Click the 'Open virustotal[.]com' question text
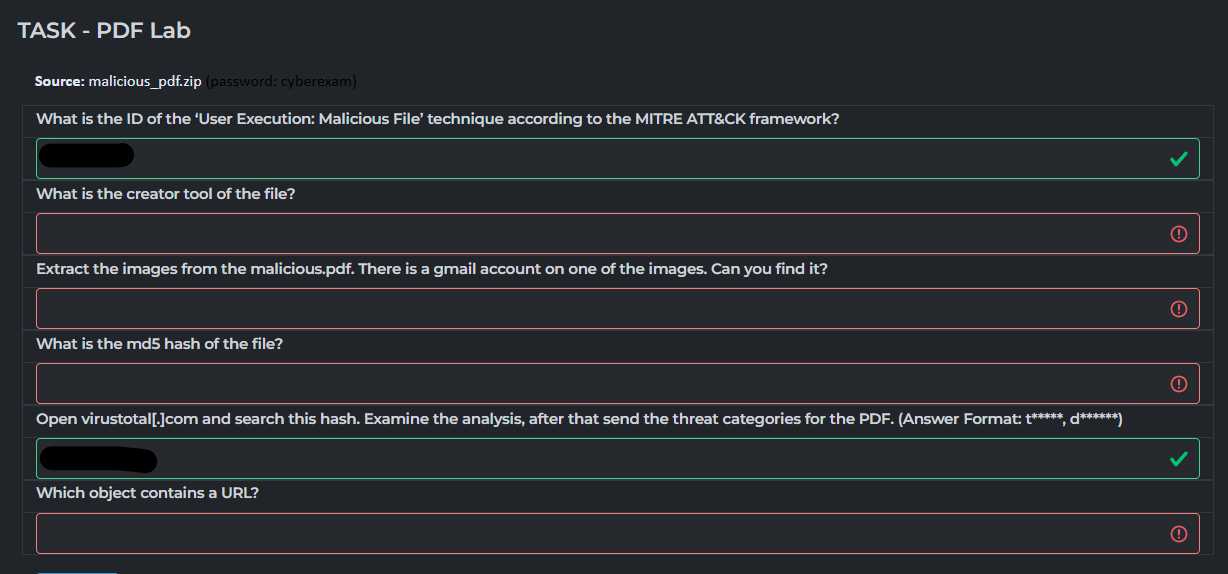The height and width of the screenshot is (574, 1228). pos(579,419)
